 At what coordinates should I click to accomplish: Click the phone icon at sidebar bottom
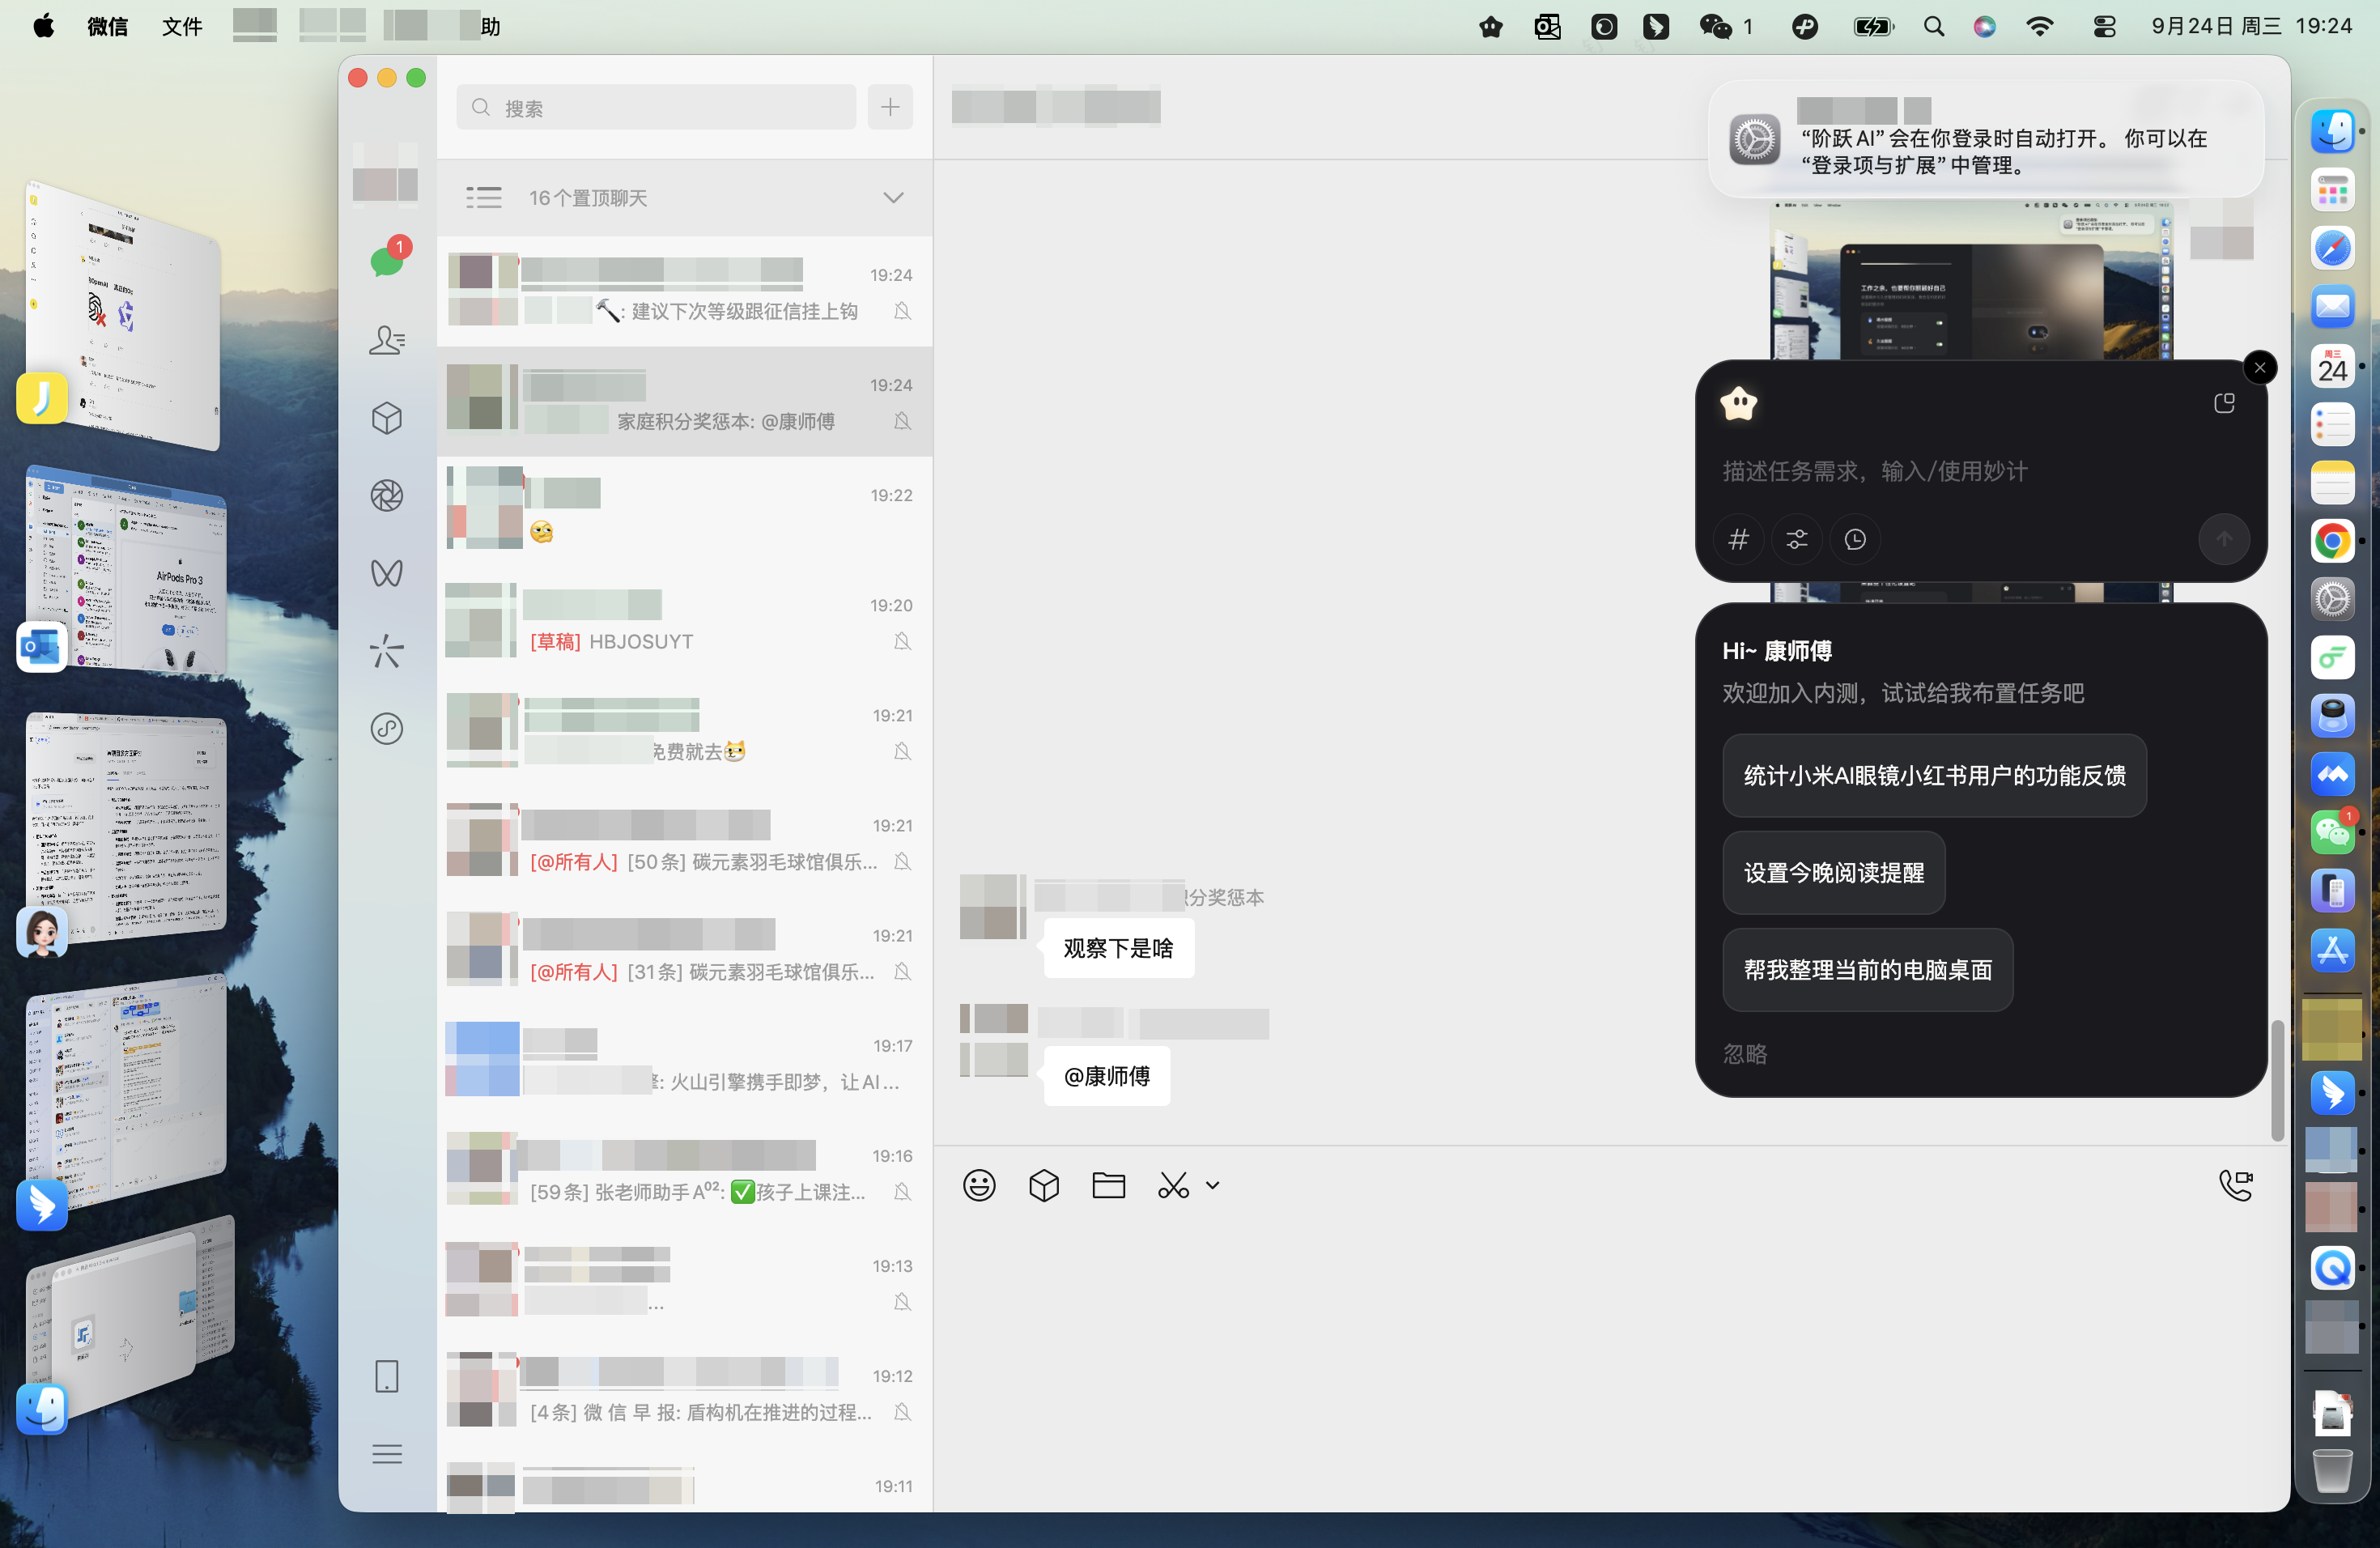(386, 1376)
